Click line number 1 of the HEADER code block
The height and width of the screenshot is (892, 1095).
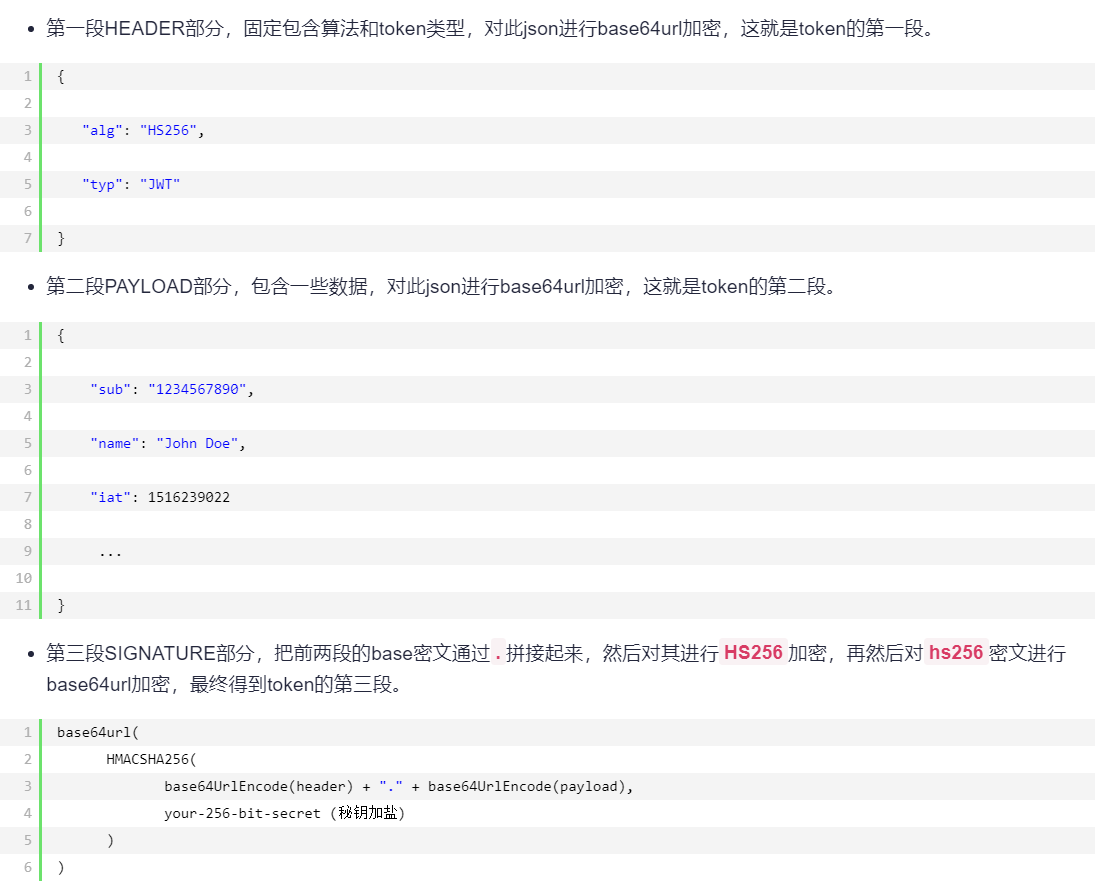27,76
